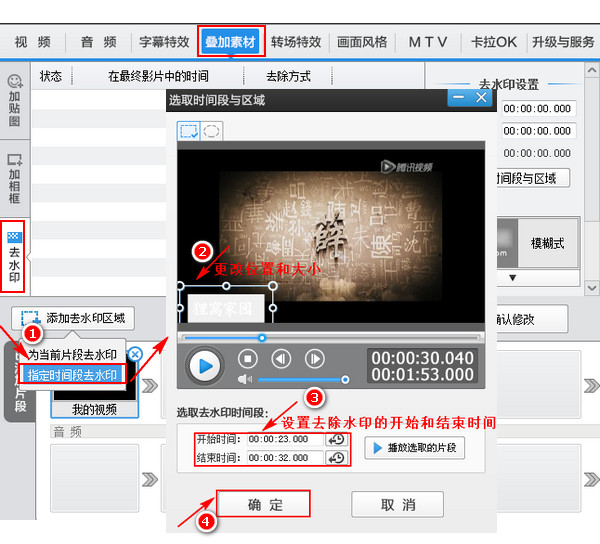Choose 为当前片段去水印 menu item

pos(72,355)
